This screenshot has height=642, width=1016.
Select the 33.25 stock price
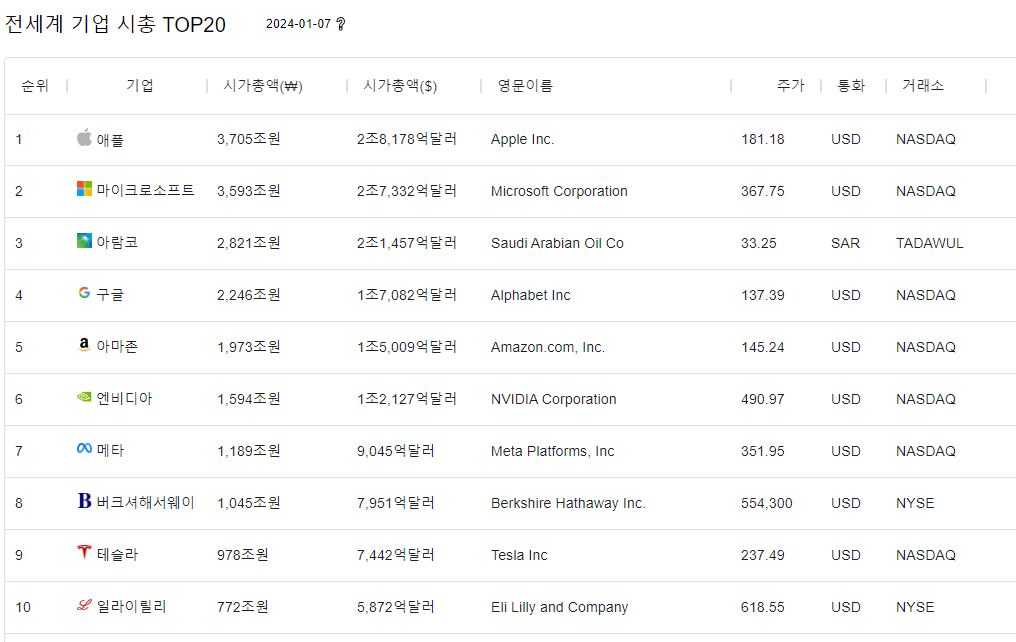point(759,243)
